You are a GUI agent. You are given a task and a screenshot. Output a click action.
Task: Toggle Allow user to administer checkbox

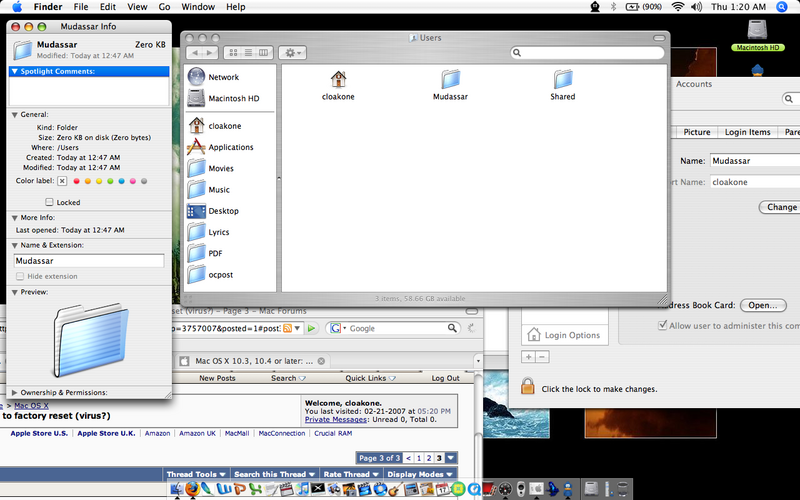click(662, 325)
